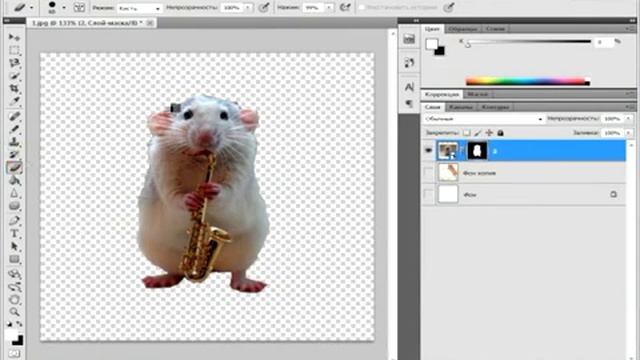Open the brush preset picker arrow
Viewport: 640px width, 360px height.
coord(64,7)
